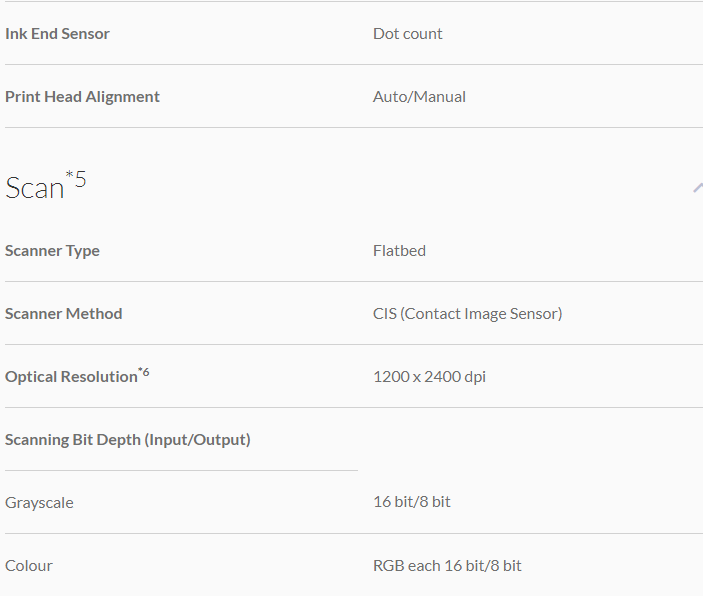Click the Optical Resolution label
703x596 pixels.
pyautogui.click(x=70, y=377)
